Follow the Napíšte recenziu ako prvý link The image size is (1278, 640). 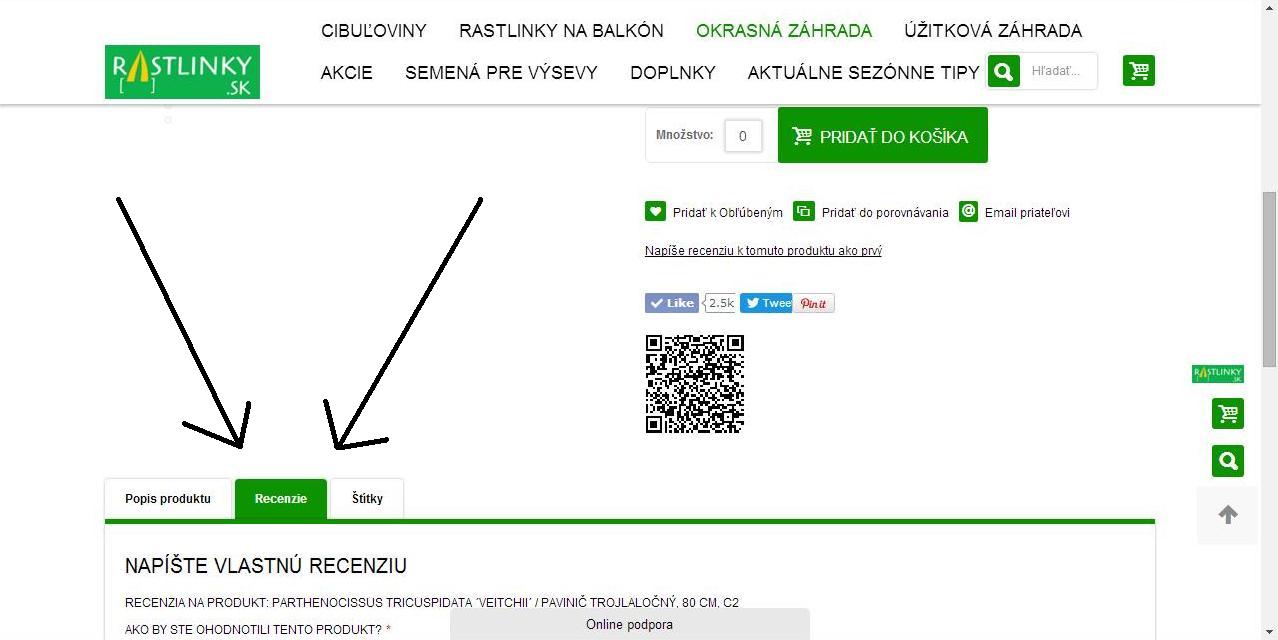763,251
